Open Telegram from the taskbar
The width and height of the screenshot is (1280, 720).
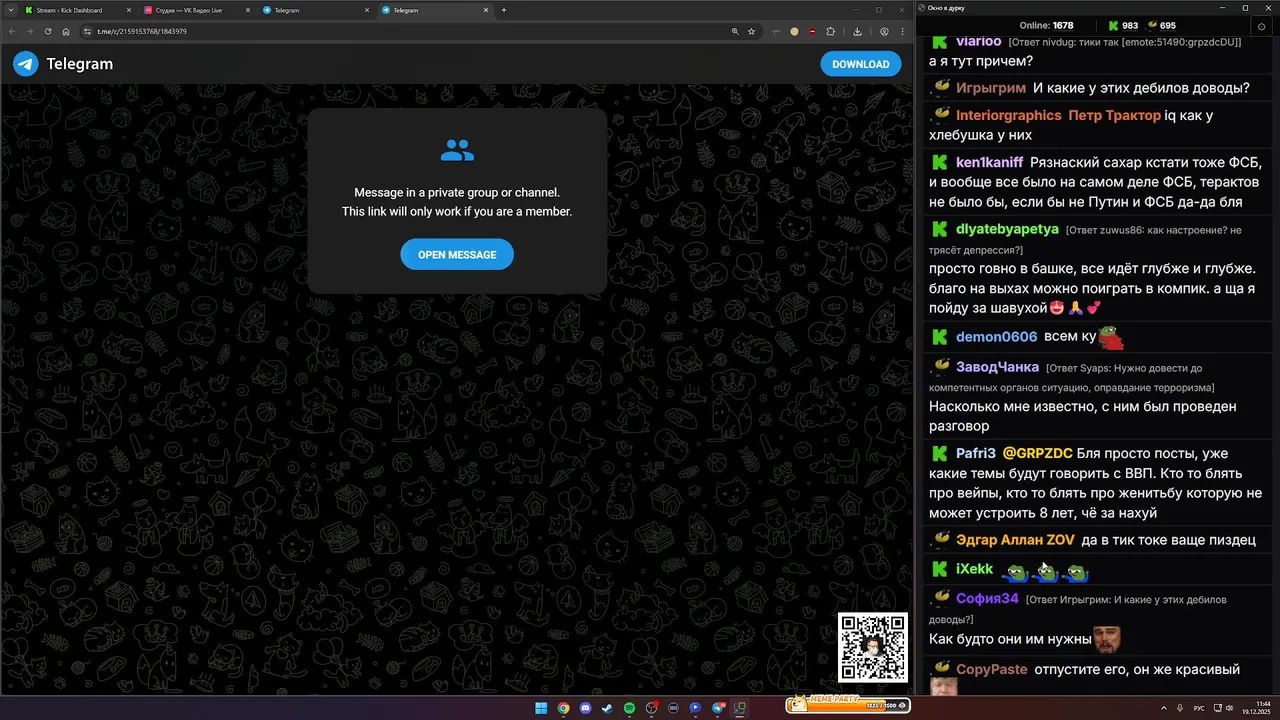[x=718, y=708]
